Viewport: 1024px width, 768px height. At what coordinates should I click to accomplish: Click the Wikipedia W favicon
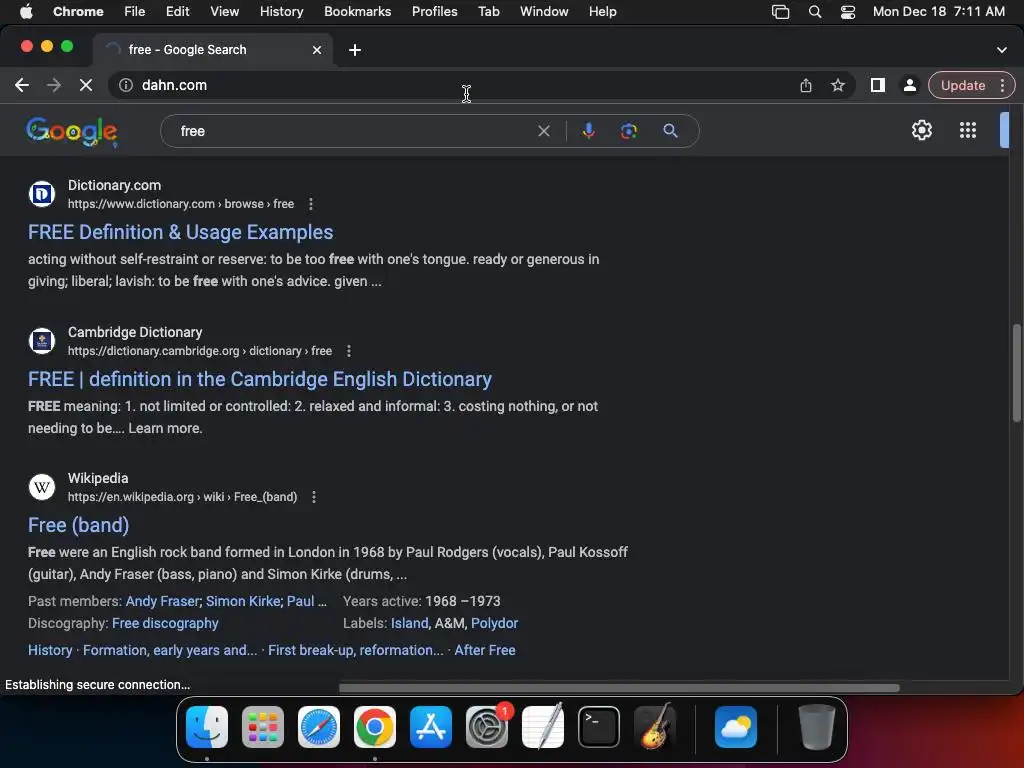click(x=42, y=487)
